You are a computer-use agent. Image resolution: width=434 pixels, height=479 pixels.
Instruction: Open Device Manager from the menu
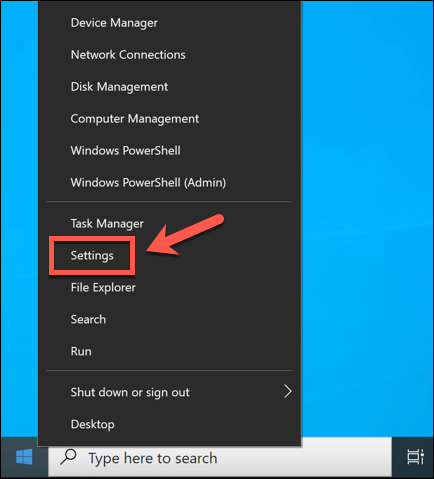114,23
